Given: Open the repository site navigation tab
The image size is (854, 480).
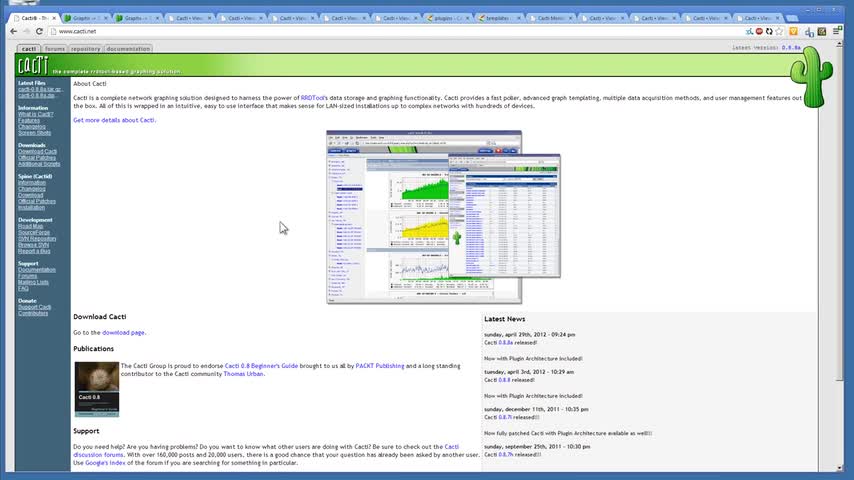Looking at the screenshot, I should click(x=86, y=48).
